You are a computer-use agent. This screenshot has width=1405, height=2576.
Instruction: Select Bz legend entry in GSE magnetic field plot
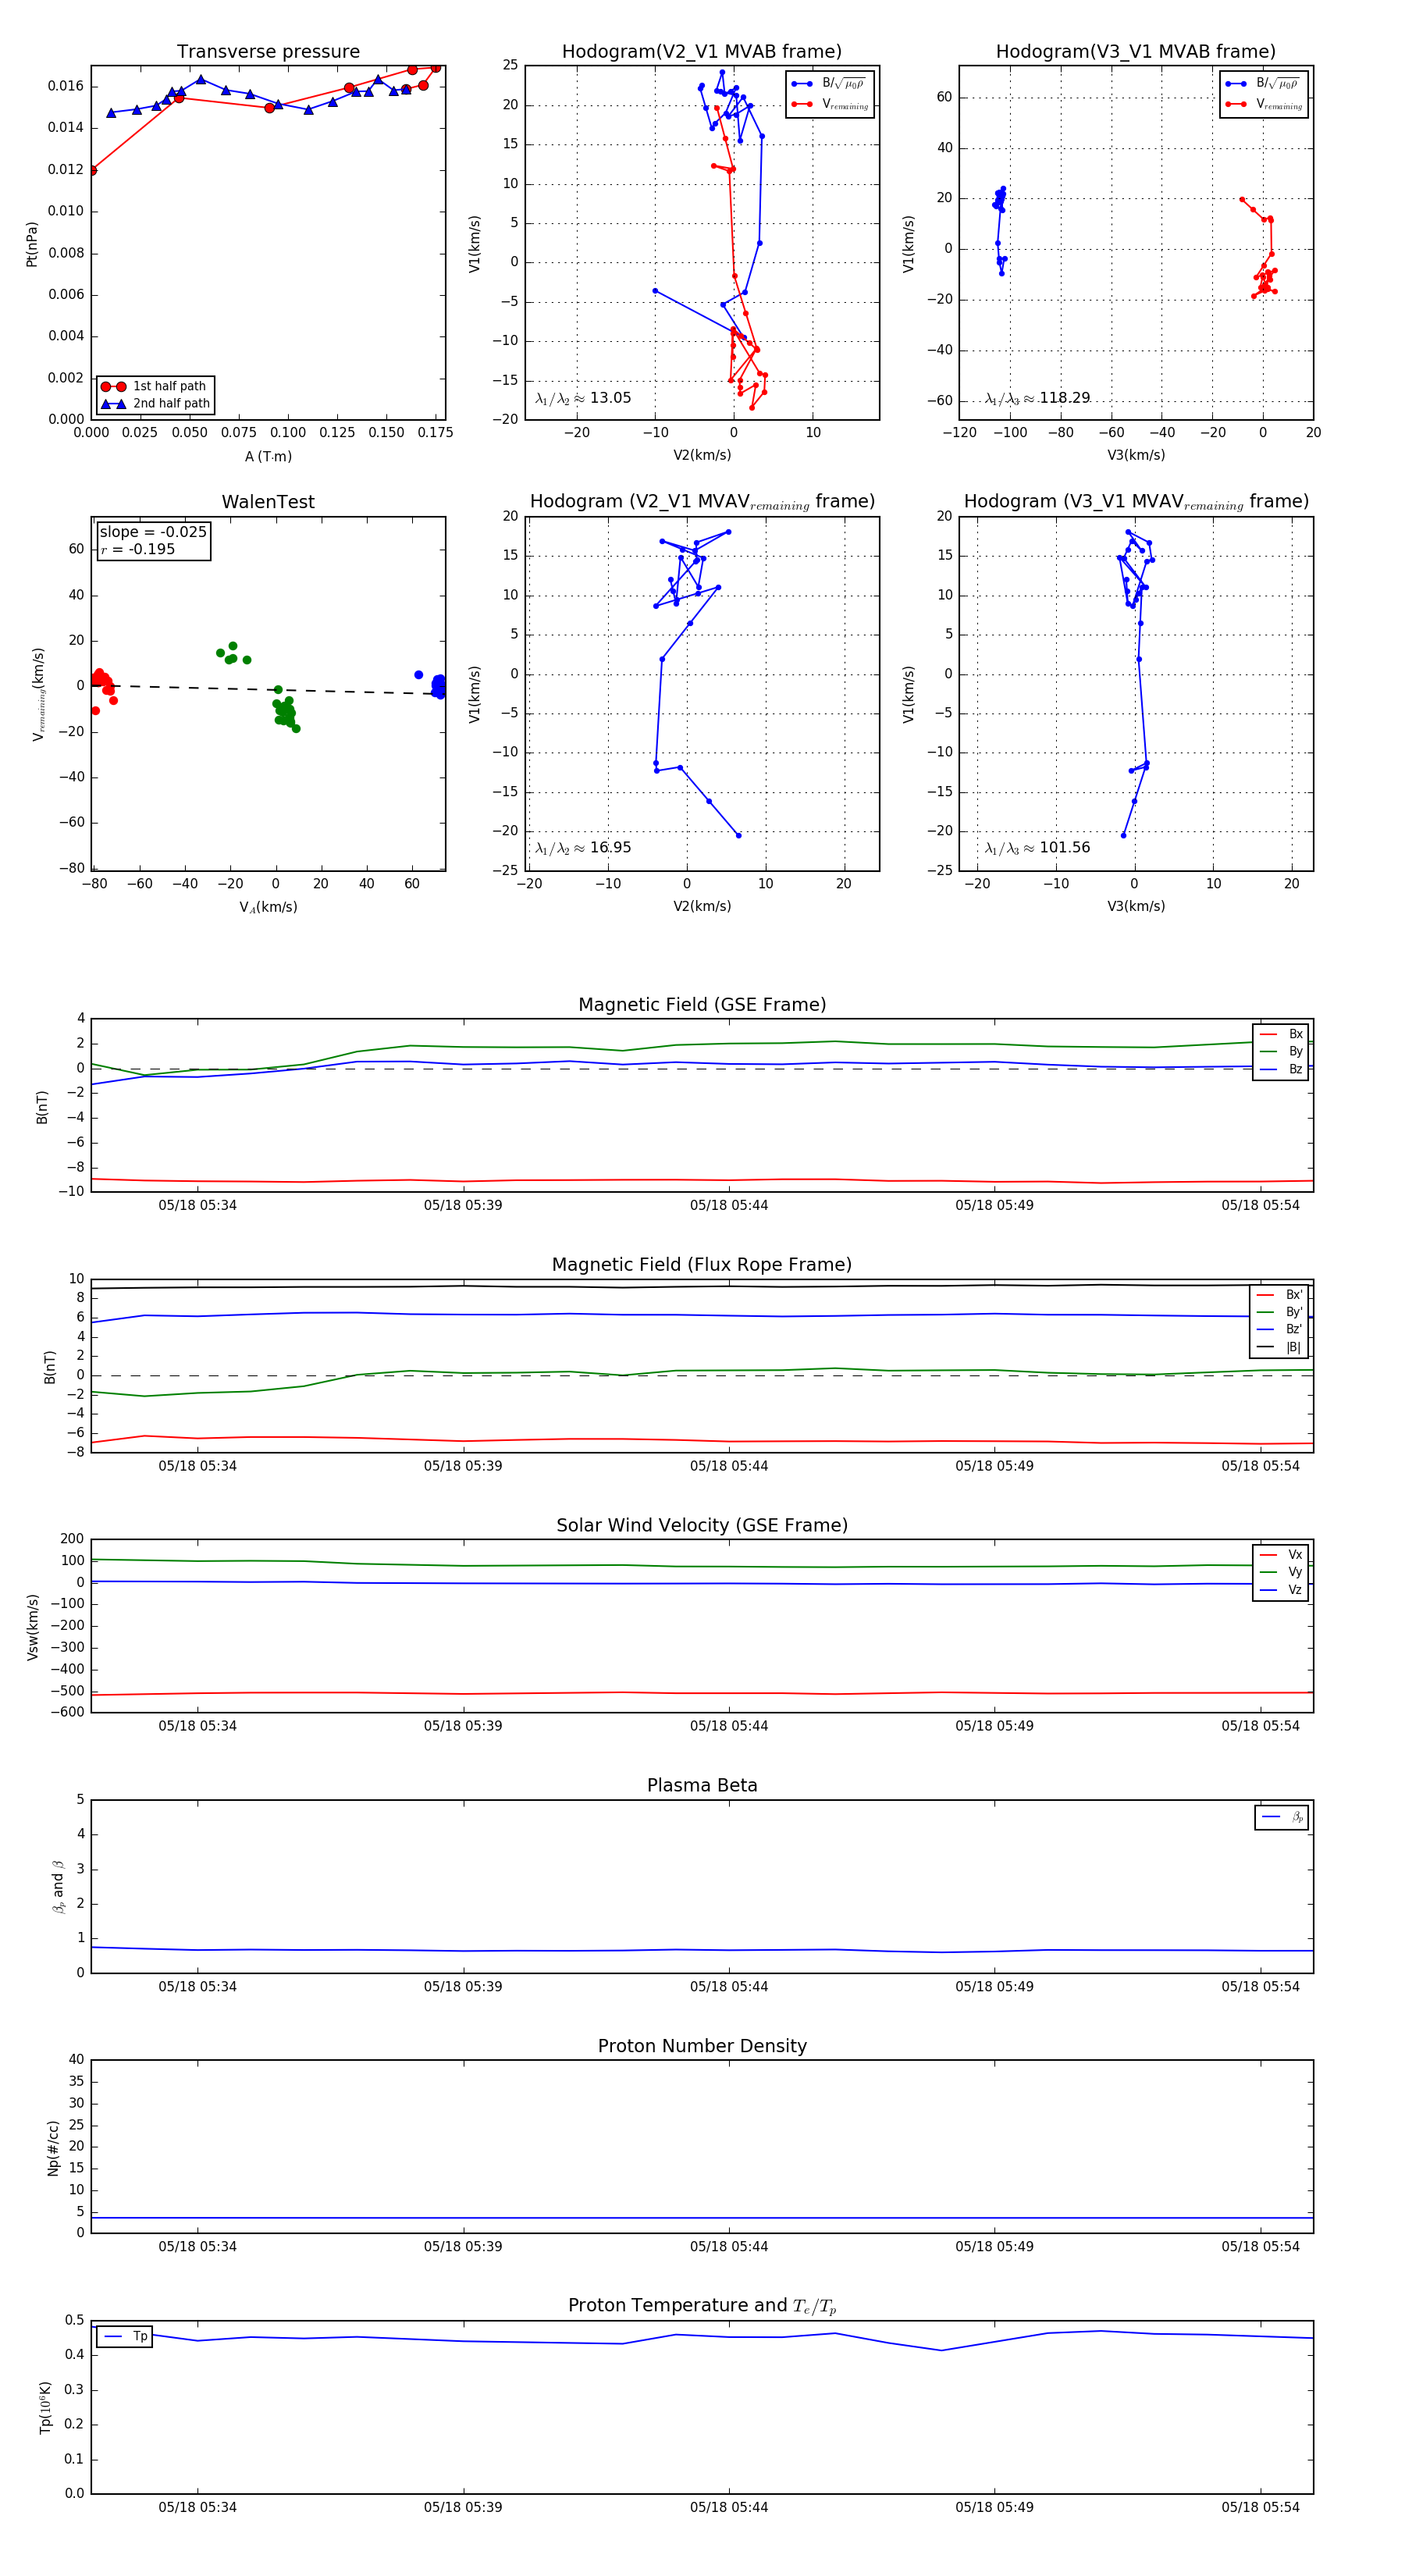pos(1281,1069)
